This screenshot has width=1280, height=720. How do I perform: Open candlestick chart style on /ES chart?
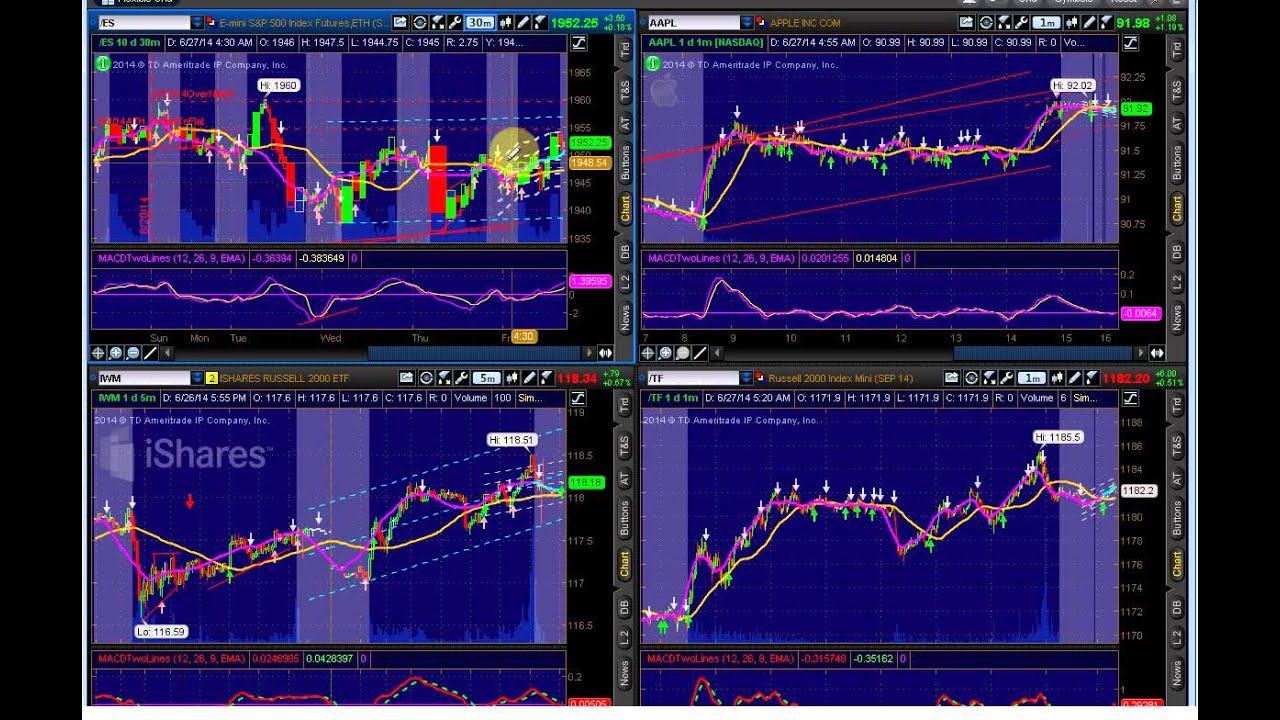point(506,22)
